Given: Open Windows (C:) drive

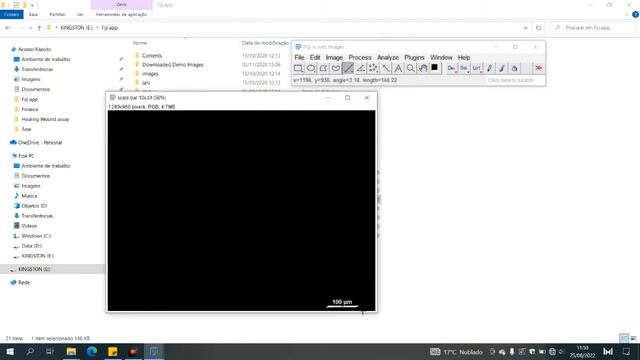Looking at the screenshot, I should [36, 236].
